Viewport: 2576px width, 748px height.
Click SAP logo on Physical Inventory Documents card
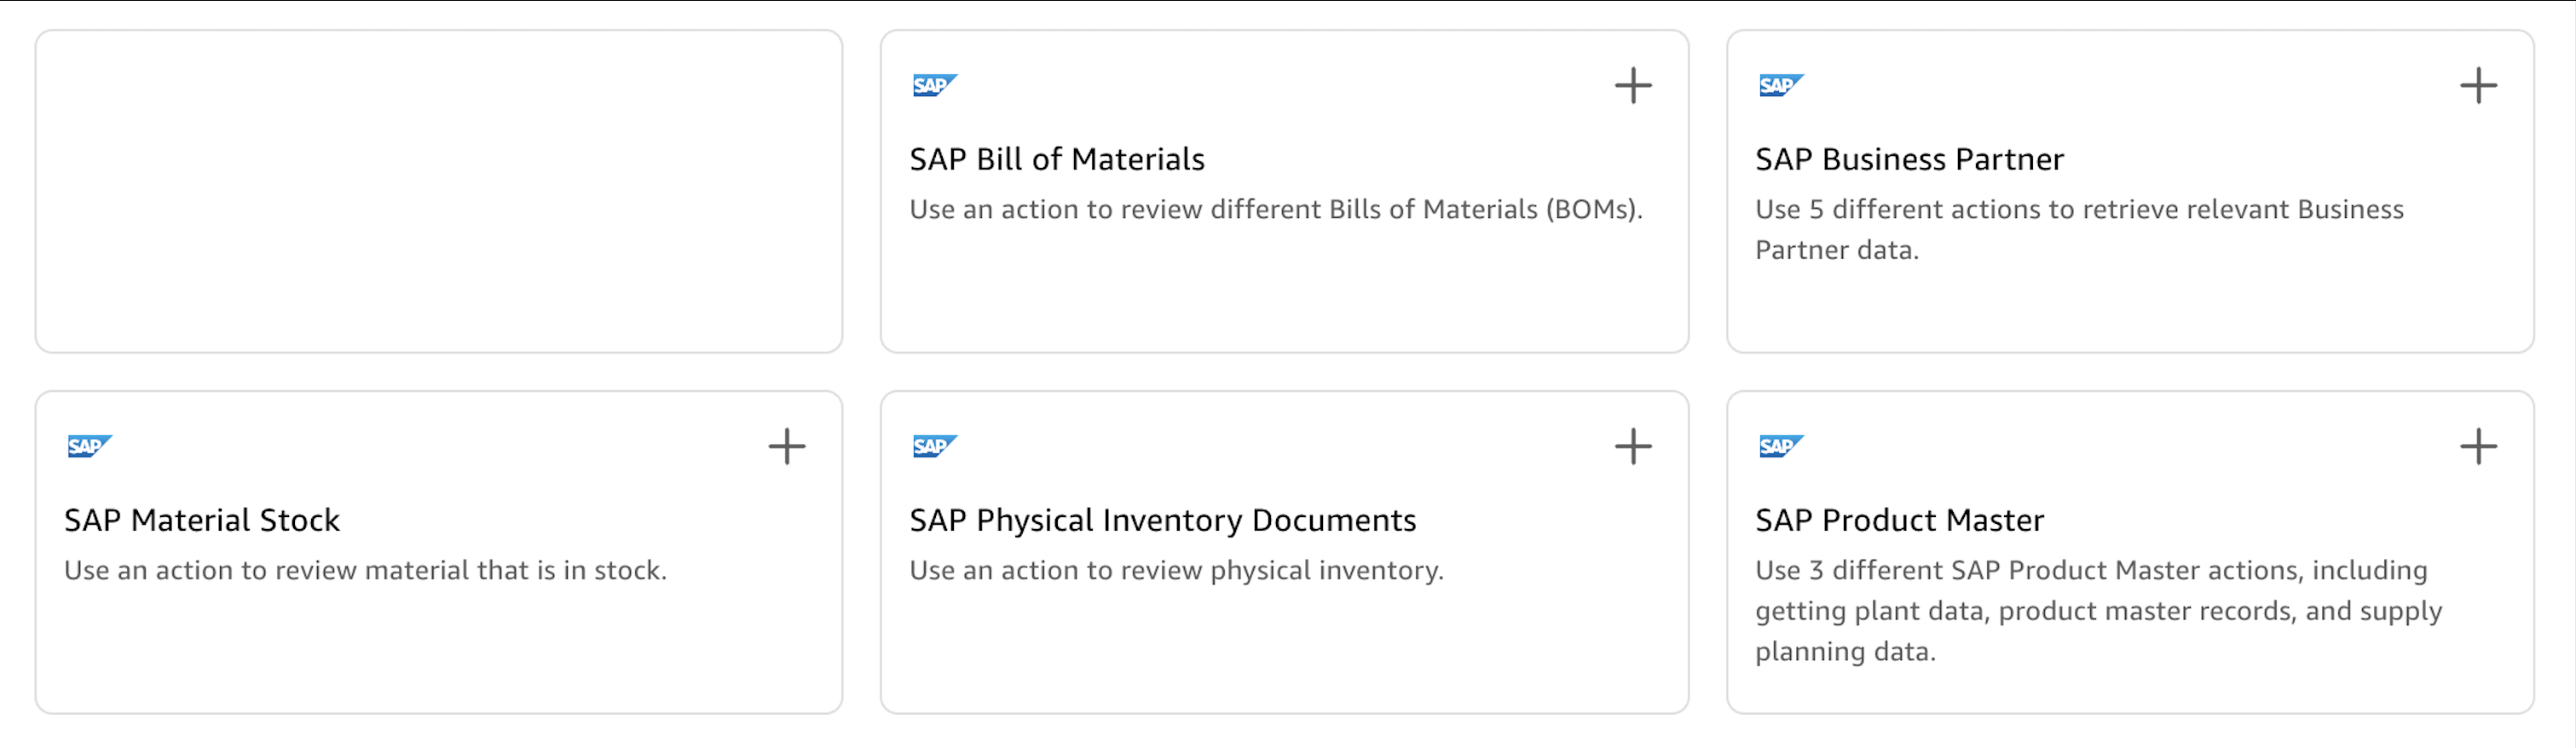(x=934, y=447)
